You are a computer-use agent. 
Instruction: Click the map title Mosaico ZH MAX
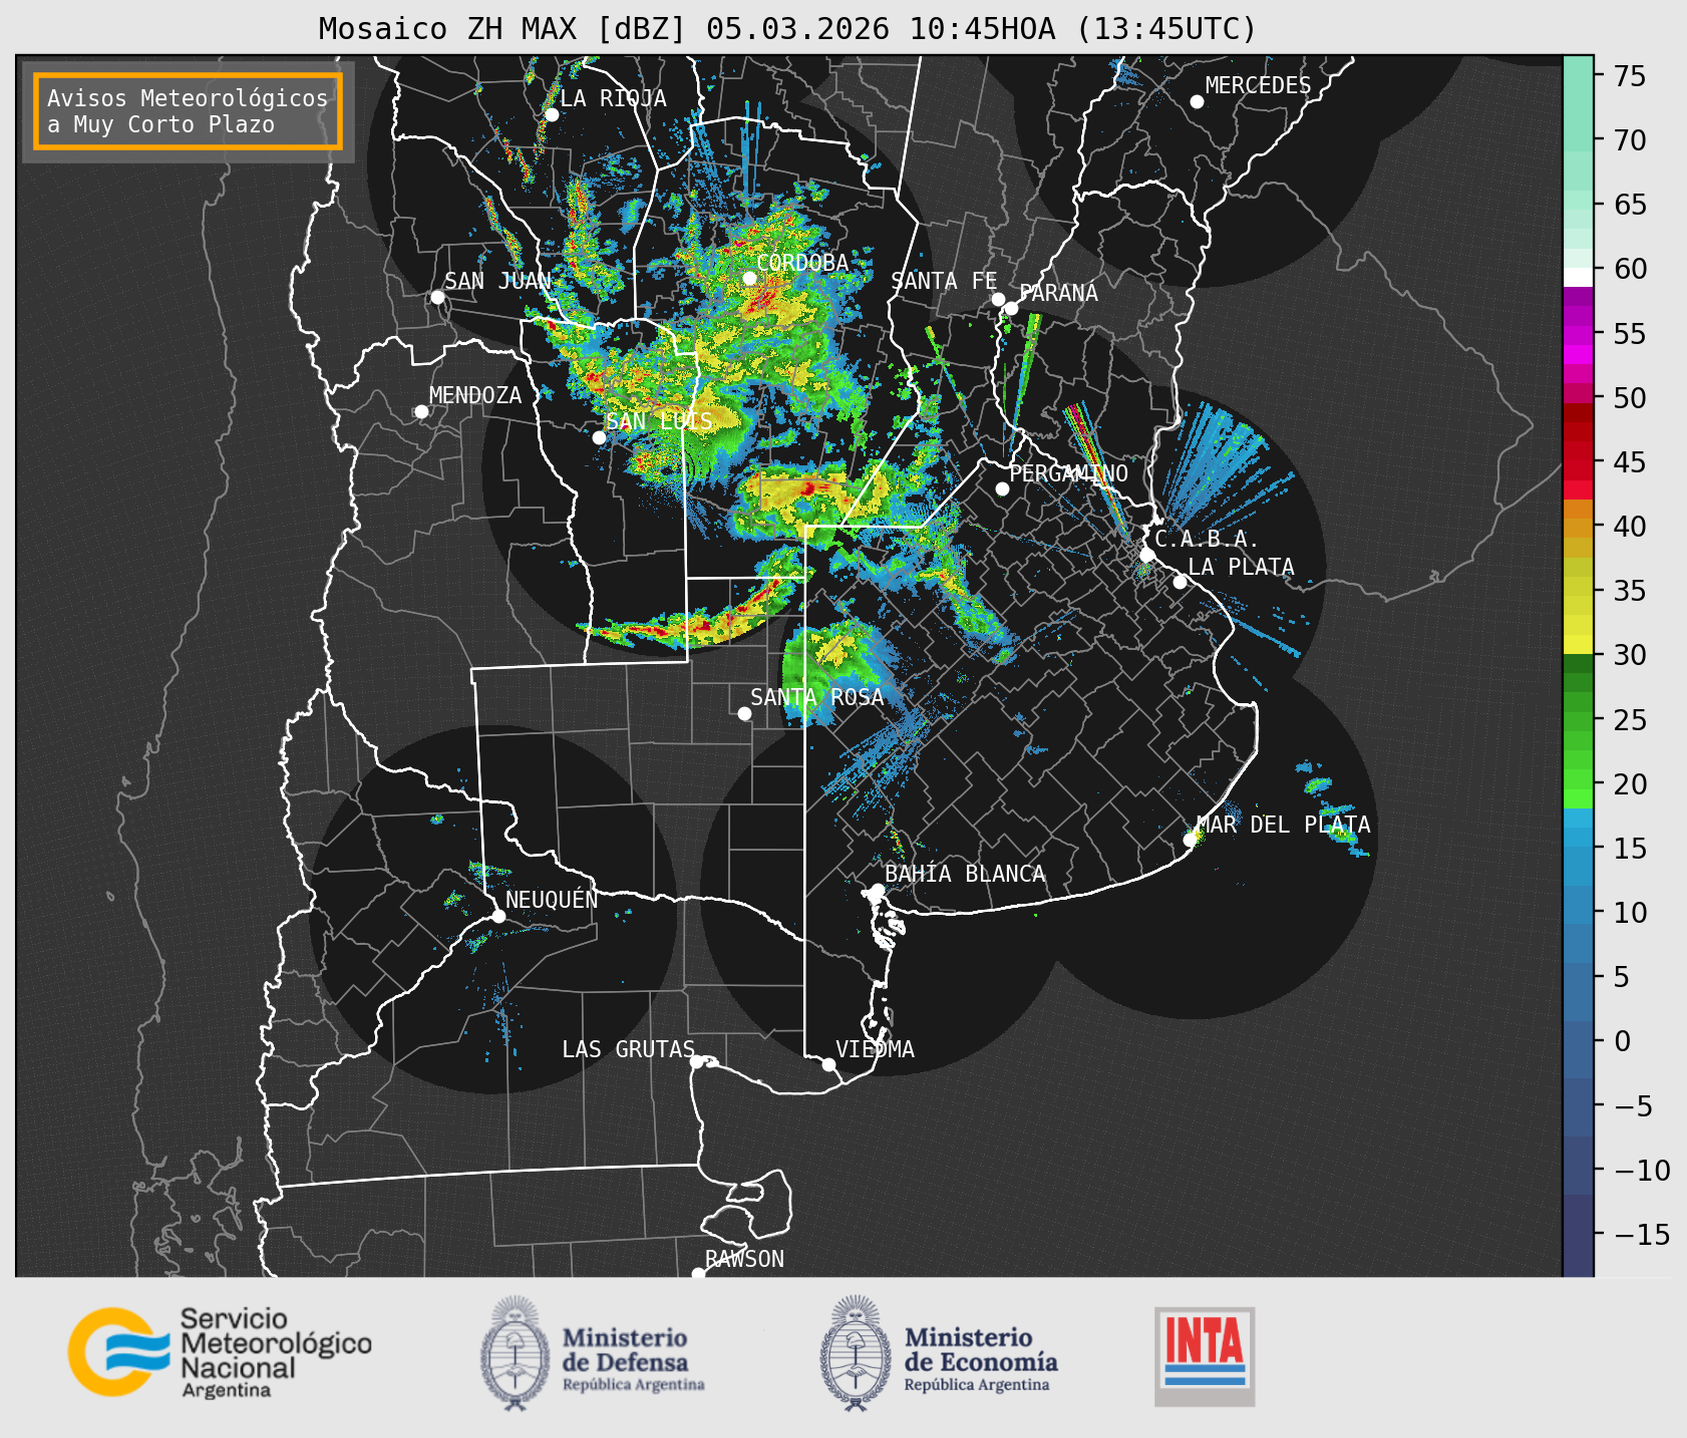click(x=787, y=29)
